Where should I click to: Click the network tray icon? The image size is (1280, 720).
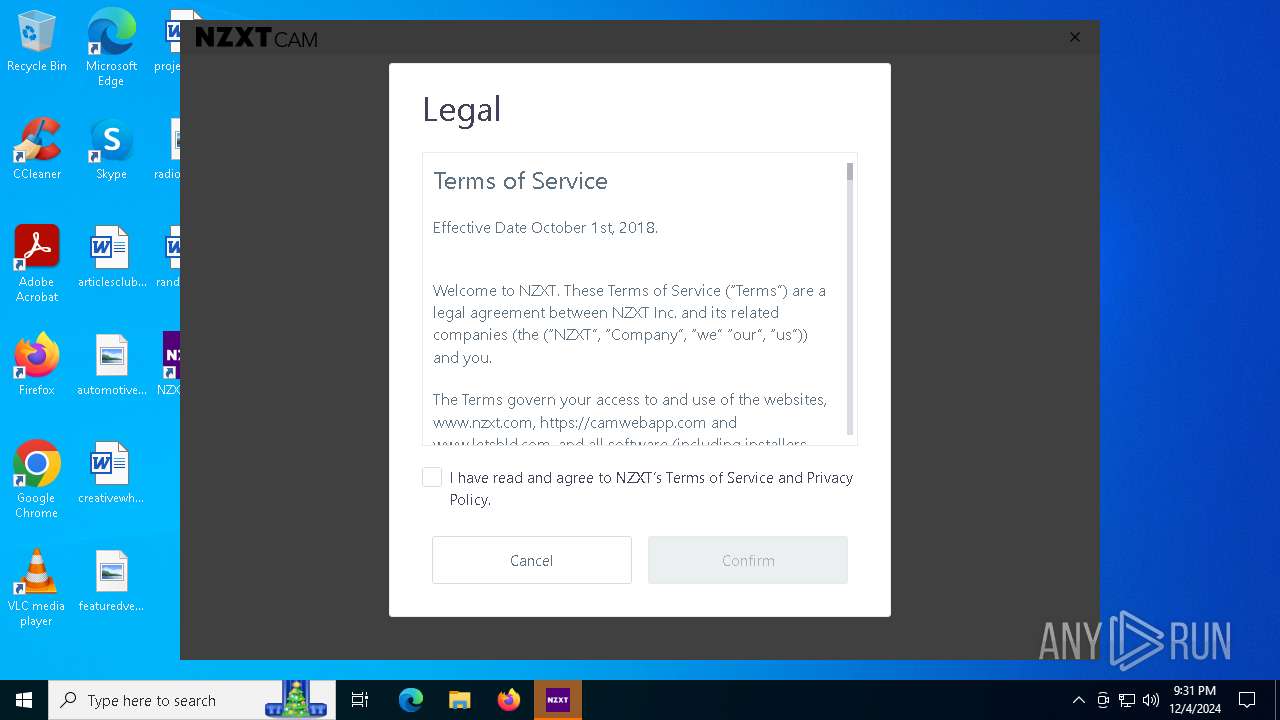tap(1127, 700)
